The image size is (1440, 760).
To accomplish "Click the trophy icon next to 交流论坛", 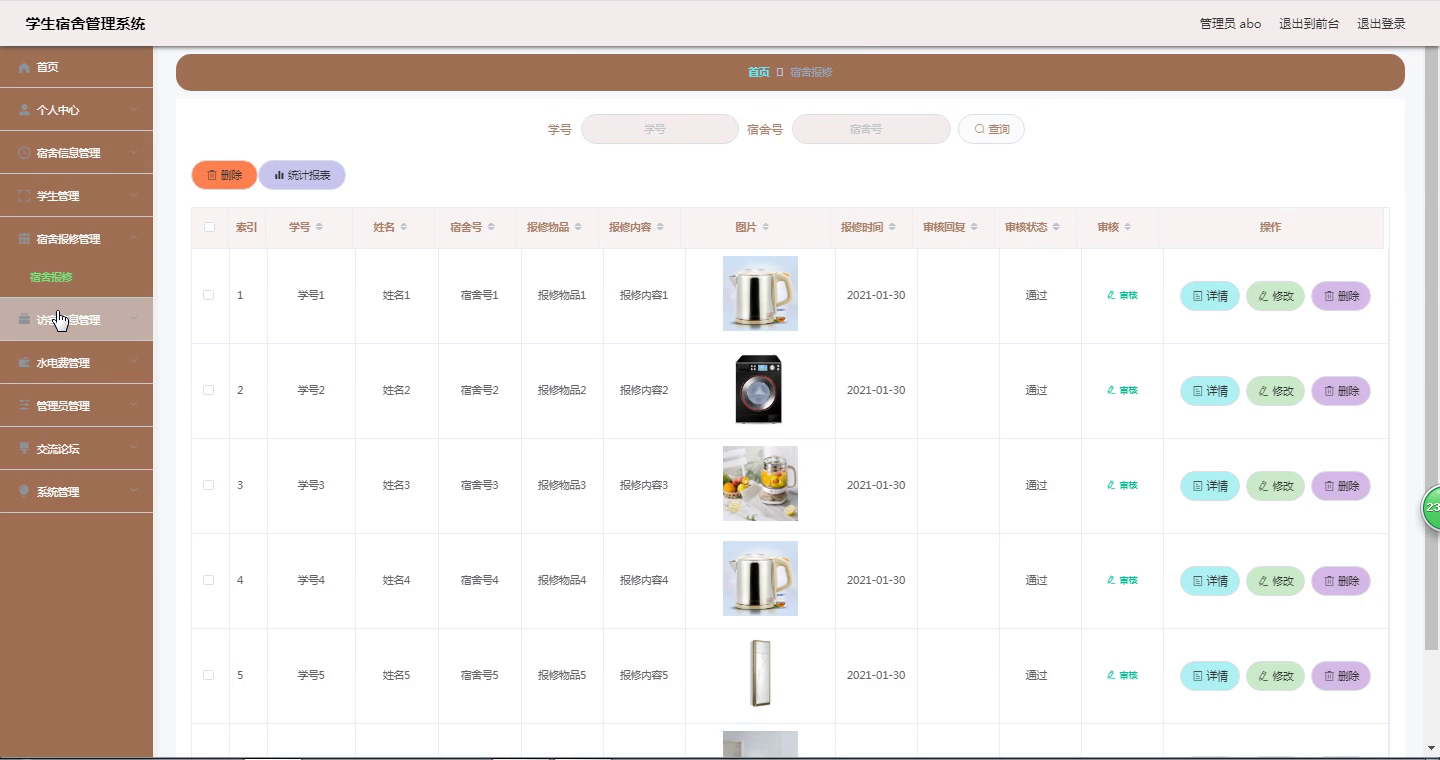I will [x=25, y=449].
